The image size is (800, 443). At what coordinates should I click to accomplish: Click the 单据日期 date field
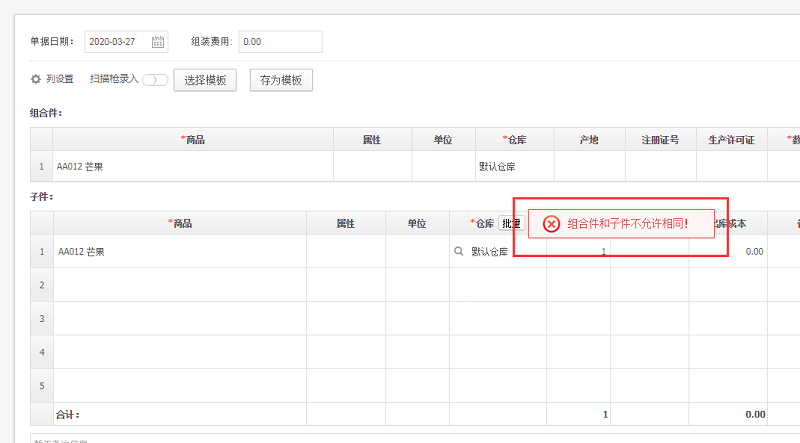(117, 42)
